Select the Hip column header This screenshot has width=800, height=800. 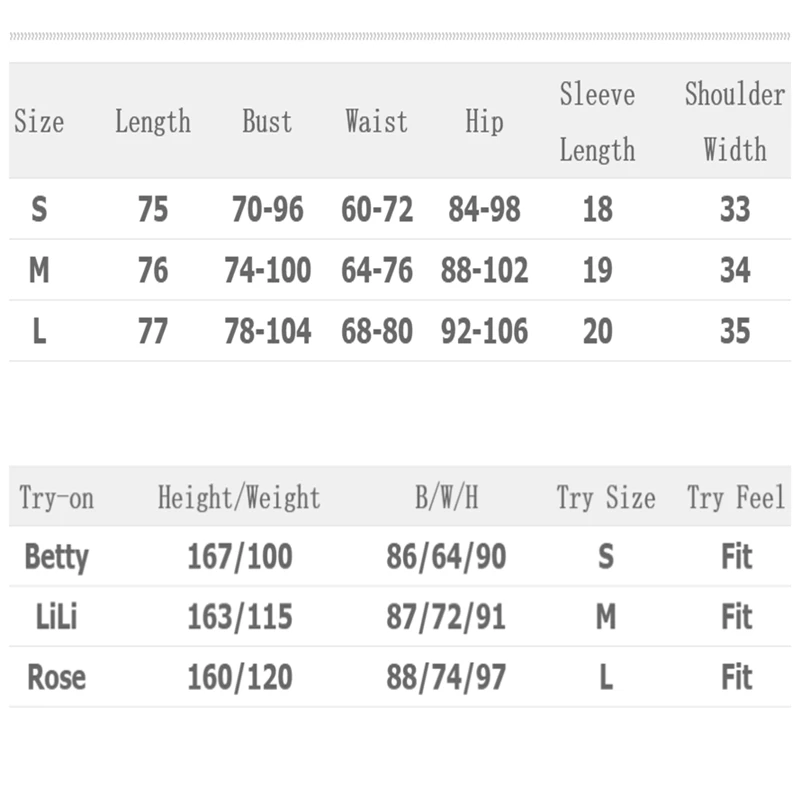point(484,122)
